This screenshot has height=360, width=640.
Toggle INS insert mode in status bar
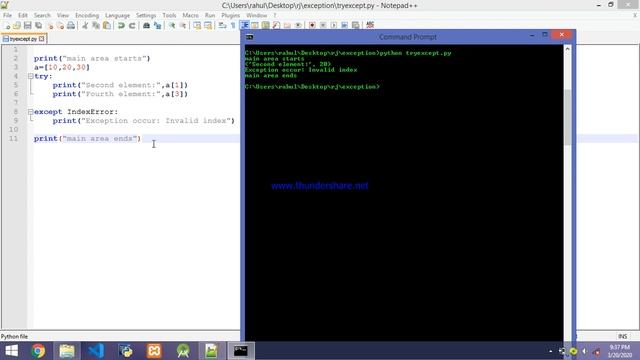point(622,336)
